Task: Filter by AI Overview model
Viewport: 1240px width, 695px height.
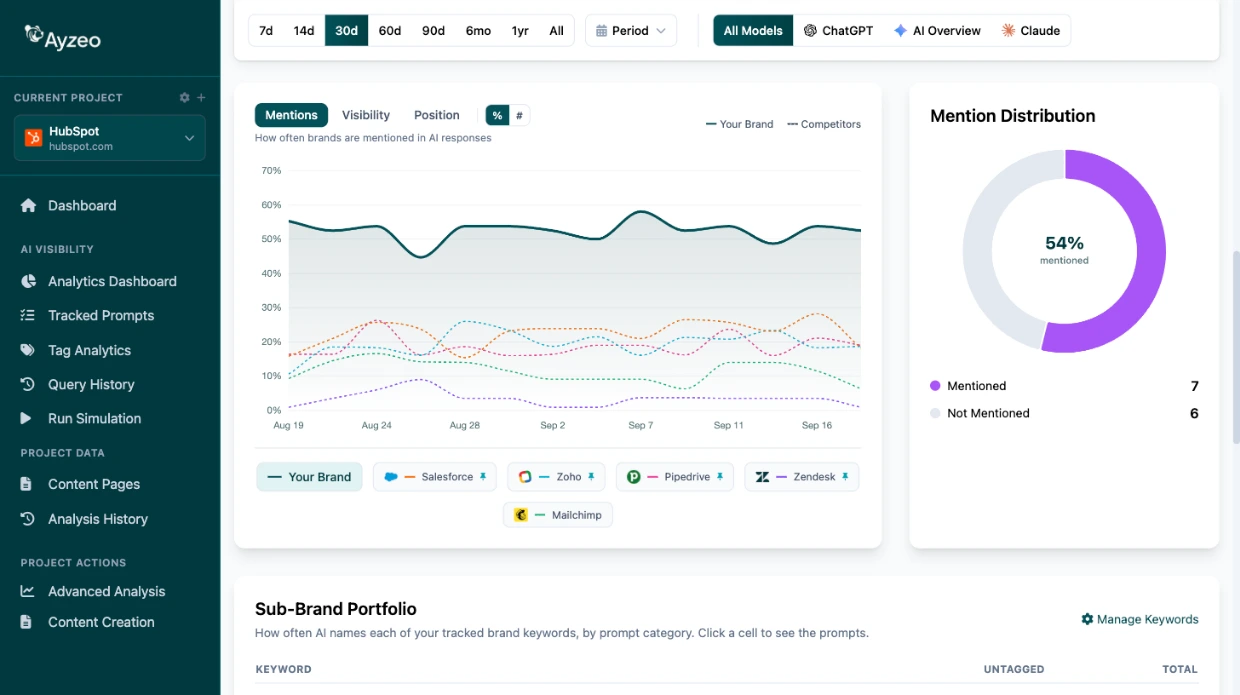Action: (937, 30)
